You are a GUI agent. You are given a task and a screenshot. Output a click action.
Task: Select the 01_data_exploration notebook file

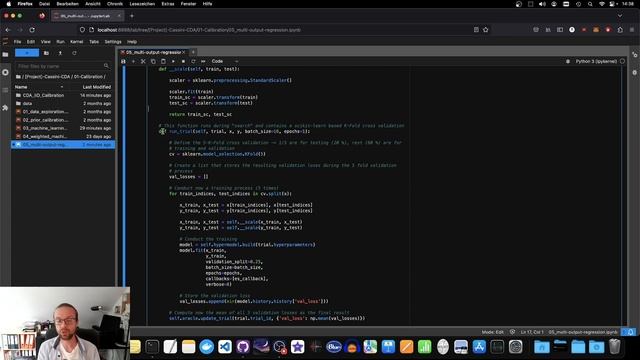(63, 111)
